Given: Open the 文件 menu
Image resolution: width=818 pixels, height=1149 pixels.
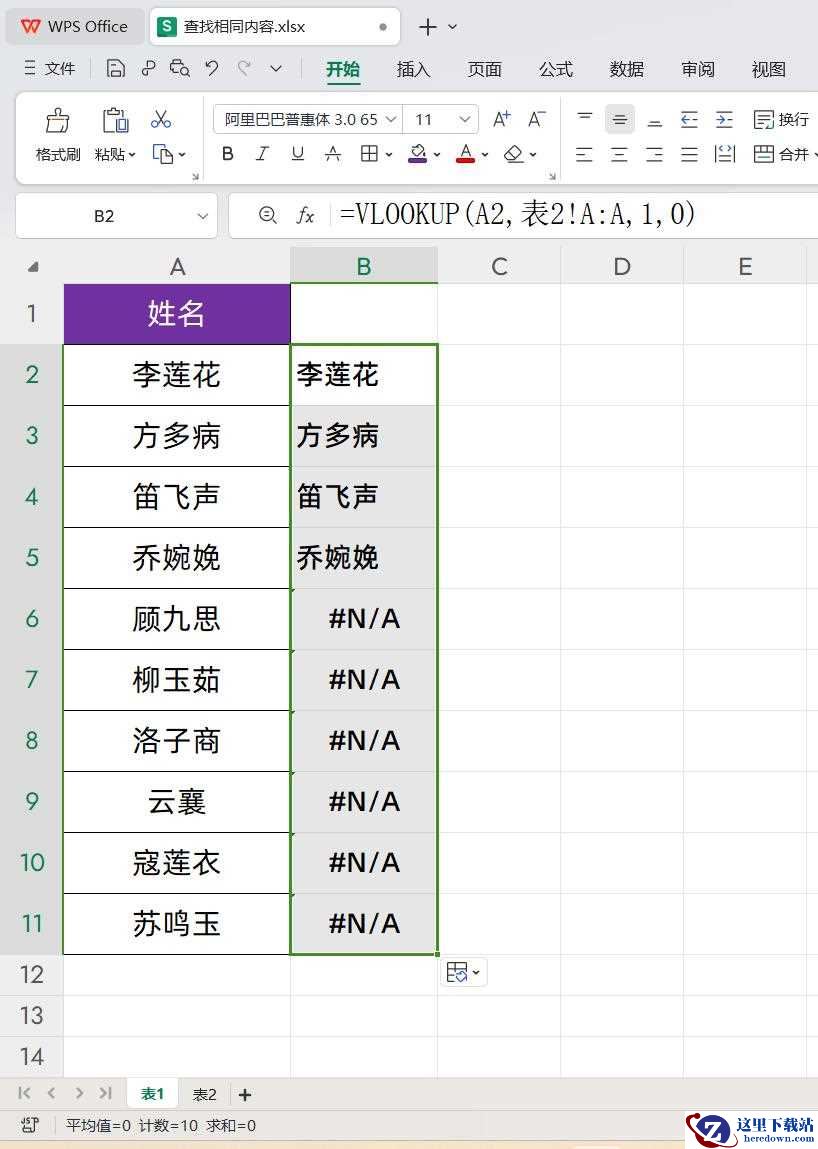Looking at the screenshot, I should pos(50,69).
